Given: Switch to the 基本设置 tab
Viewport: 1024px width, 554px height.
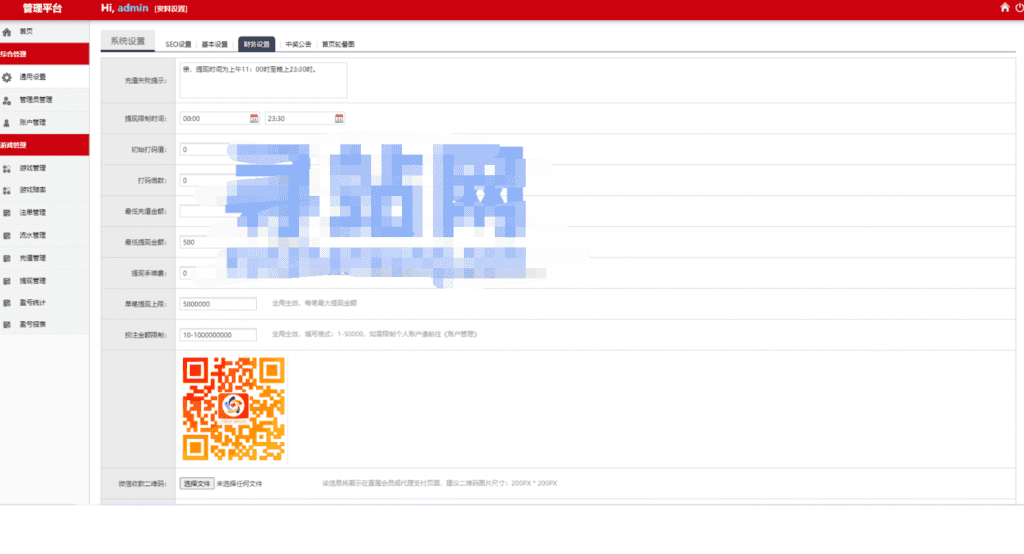Looking at the screenshot, I should (x=214, y=44).
